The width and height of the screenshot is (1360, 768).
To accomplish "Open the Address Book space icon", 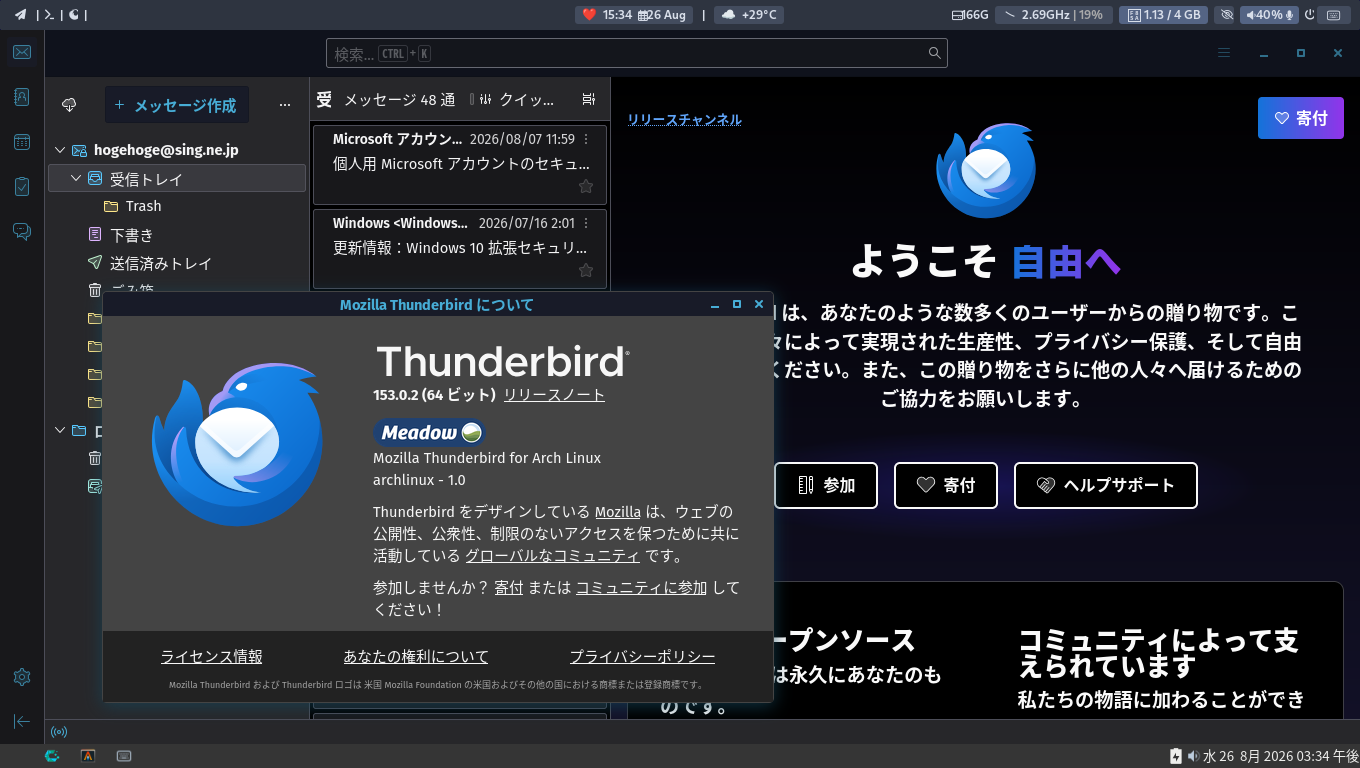I will pos(22,97).
